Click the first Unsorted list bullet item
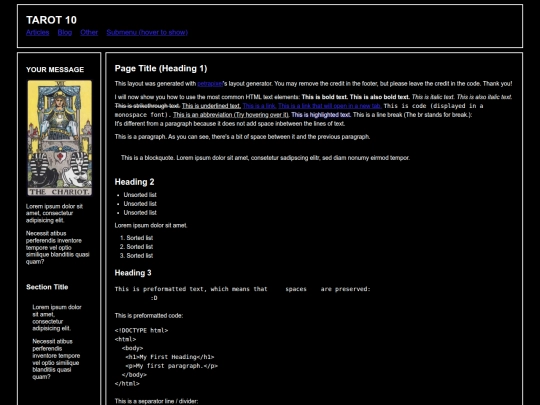The width and height of the screenshot is (540, 405). (140, 195)
